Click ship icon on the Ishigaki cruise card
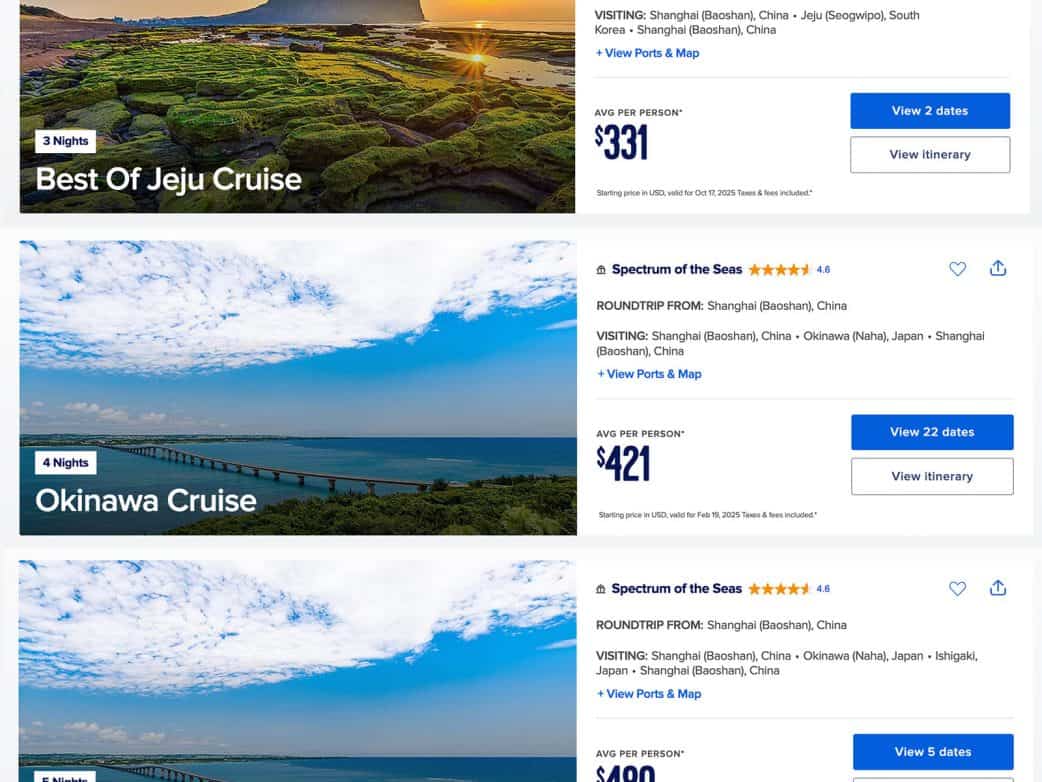The image size is (1042, 782). pos(601,590)
